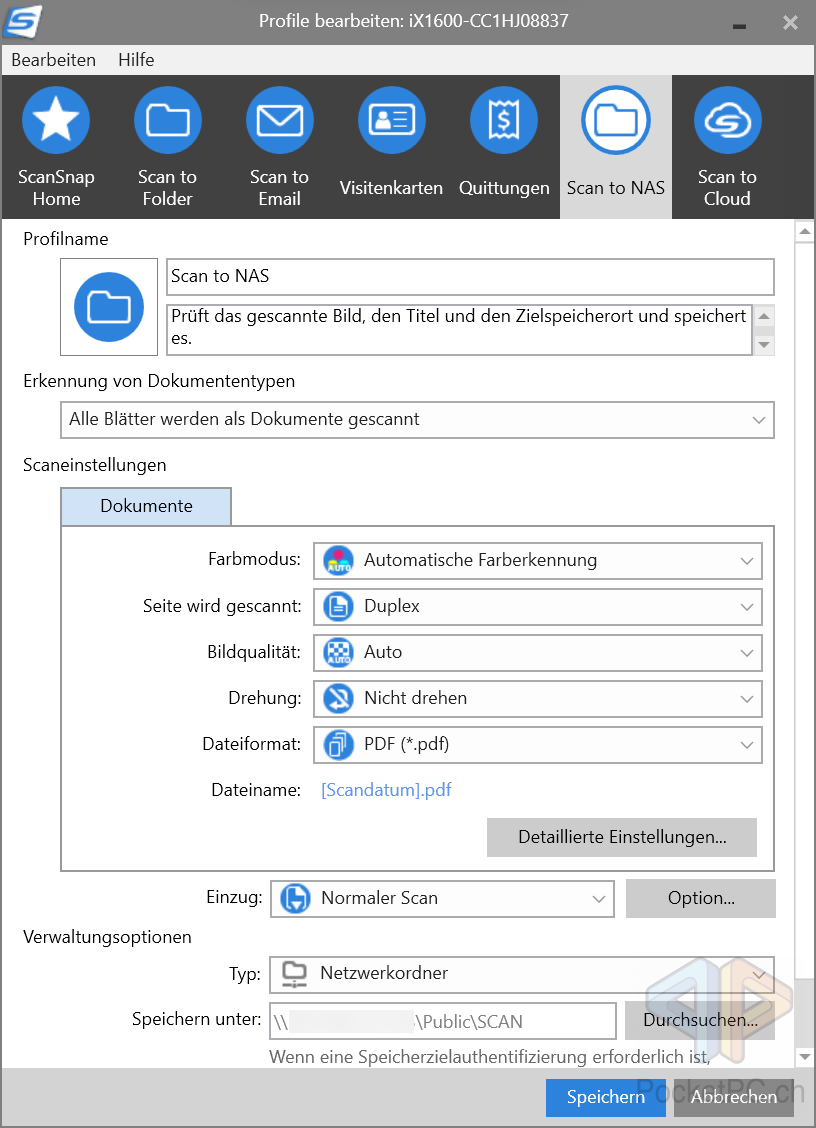Open the Typ Netzwerkordner dropdown

[x=522, y=974]
